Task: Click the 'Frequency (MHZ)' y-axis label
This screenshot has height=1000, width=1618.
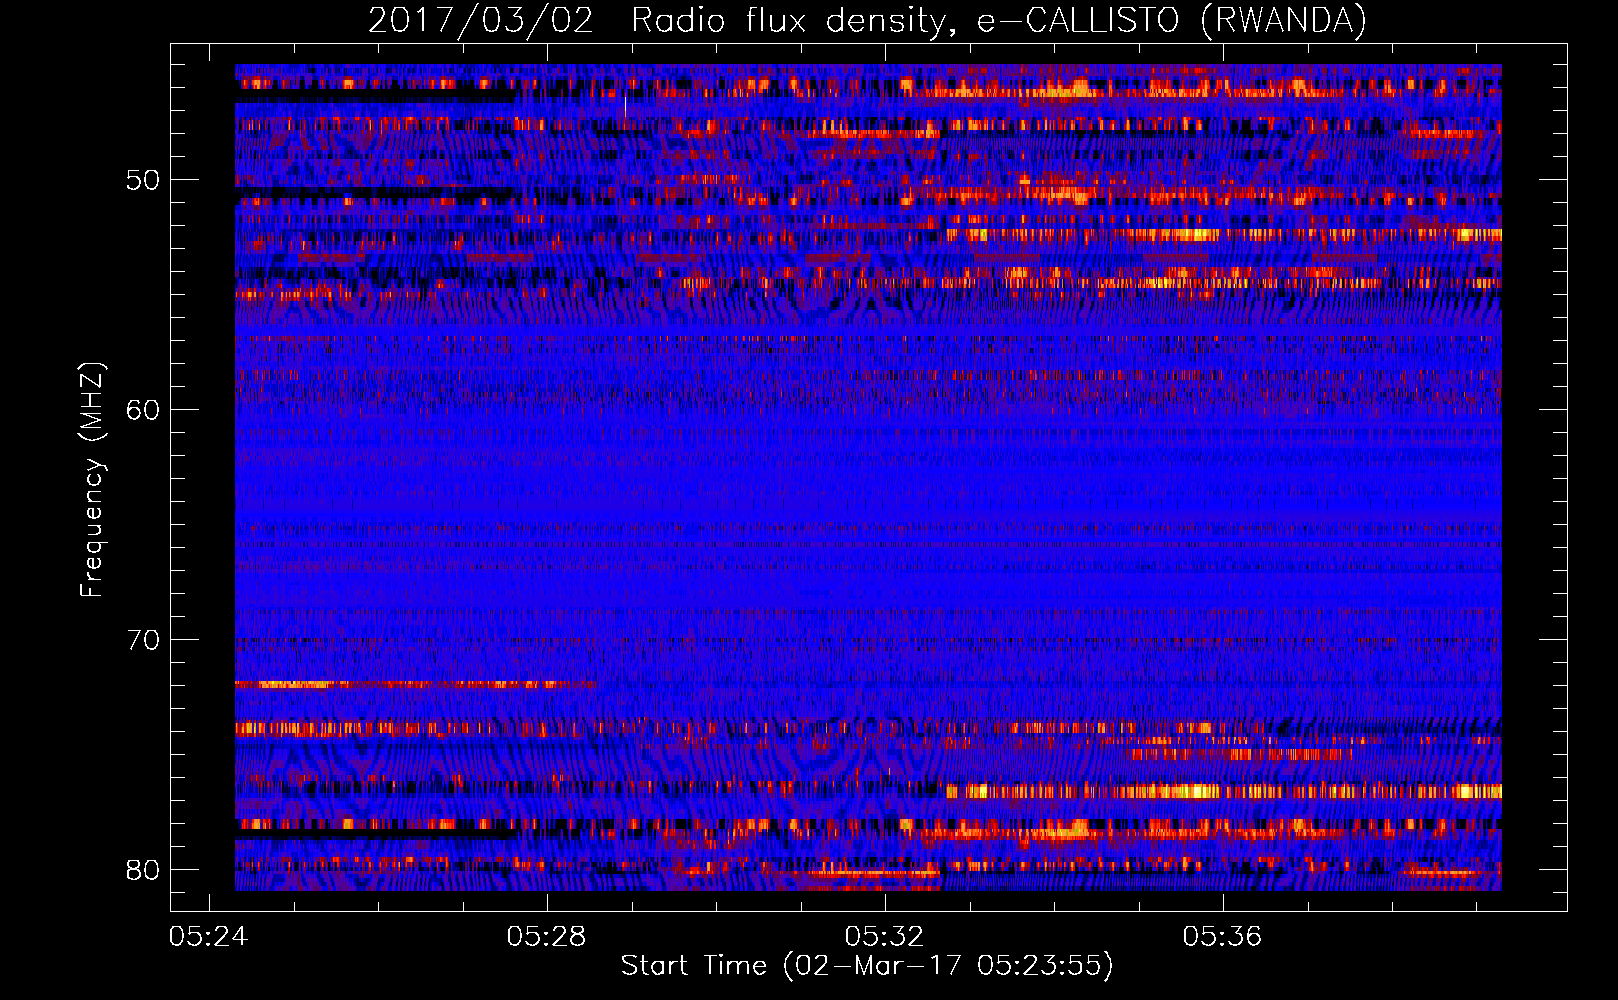Action: click(x=92, y=480)
